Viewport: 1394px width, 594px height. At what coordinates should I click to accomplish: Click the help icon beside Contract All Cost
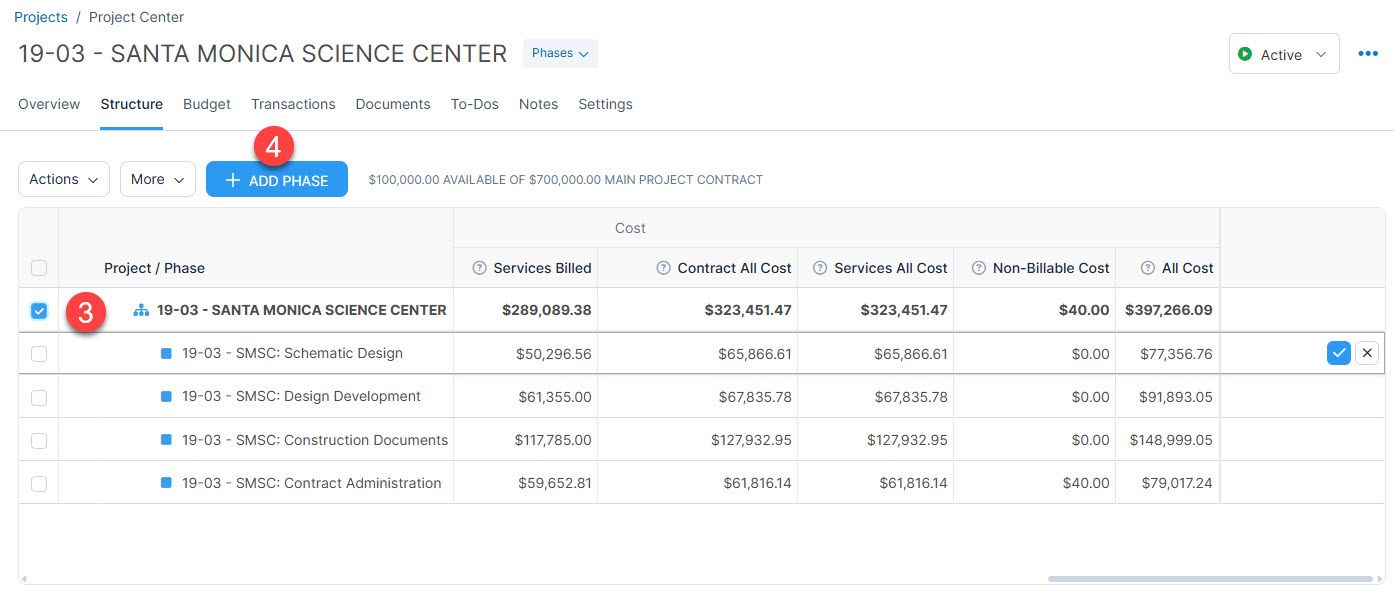661,268
